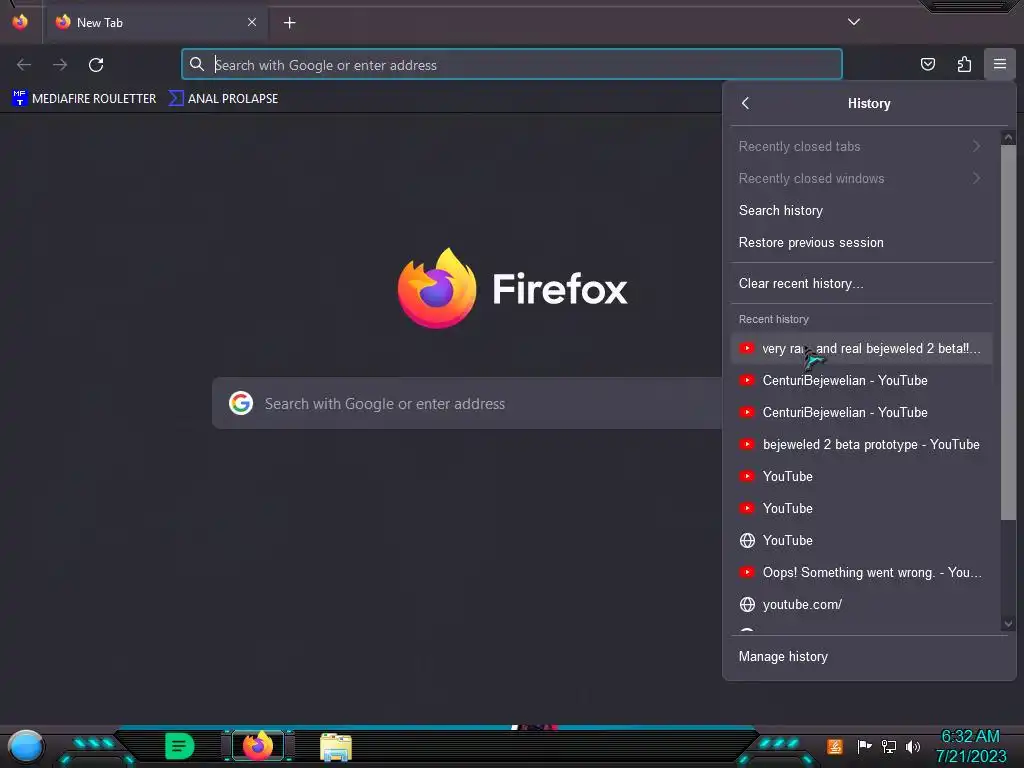Click the homepage Google search box

click(x=467, y=404)
